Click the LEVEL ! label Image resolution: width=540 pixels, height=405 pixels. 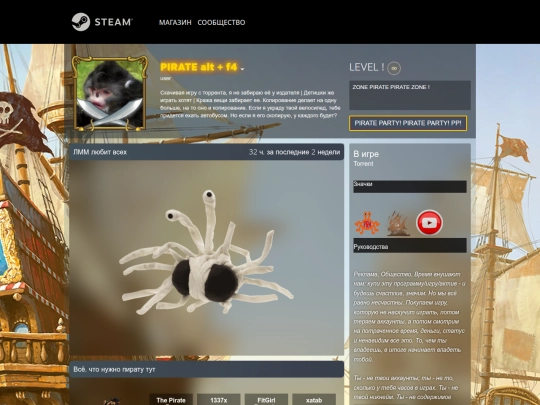366,68
